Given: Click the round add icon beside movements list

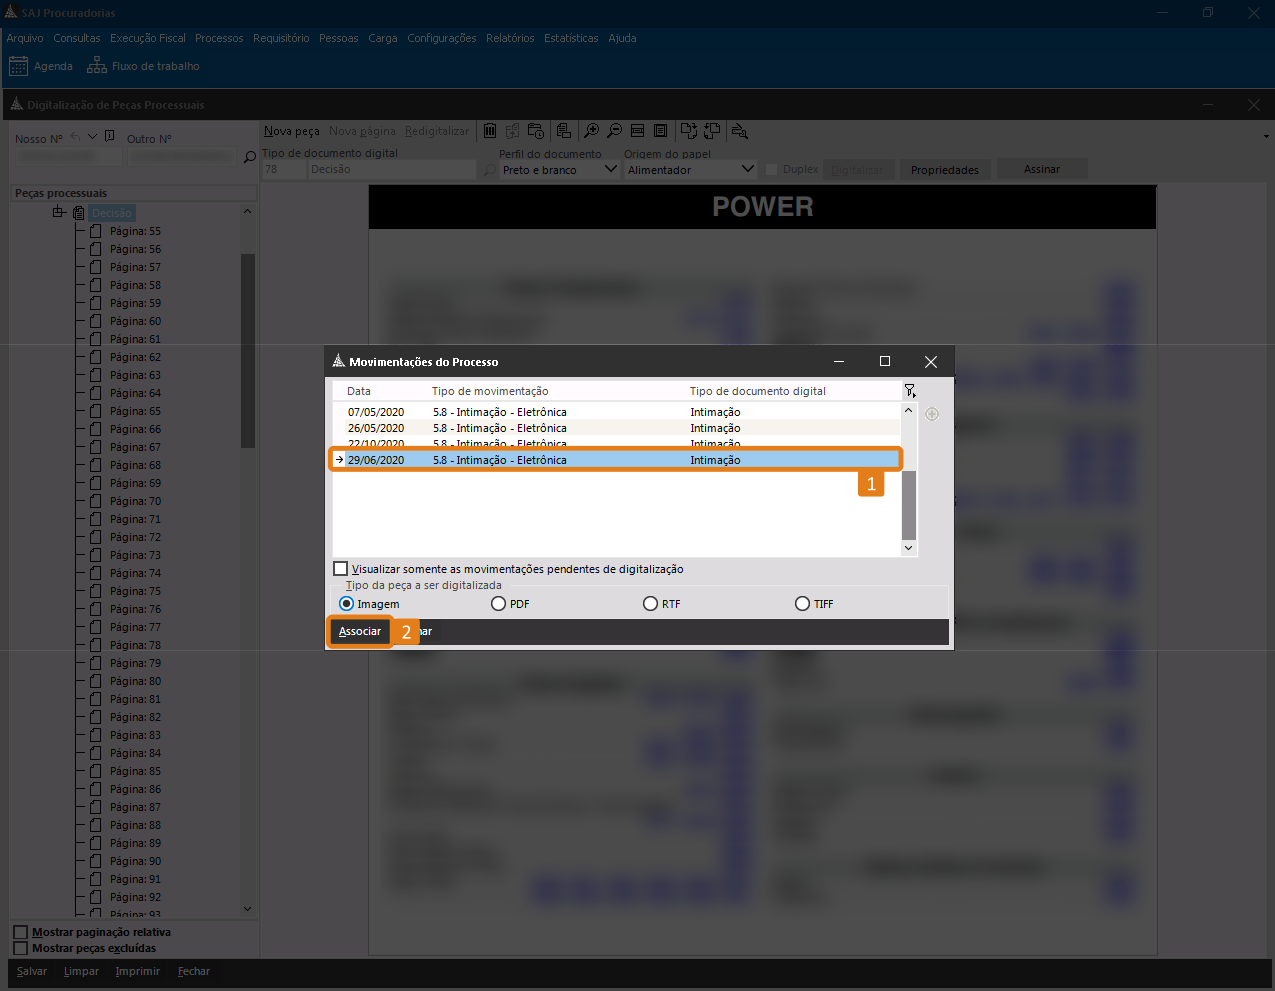Looking at the screenshot, I should pos(932,414).
